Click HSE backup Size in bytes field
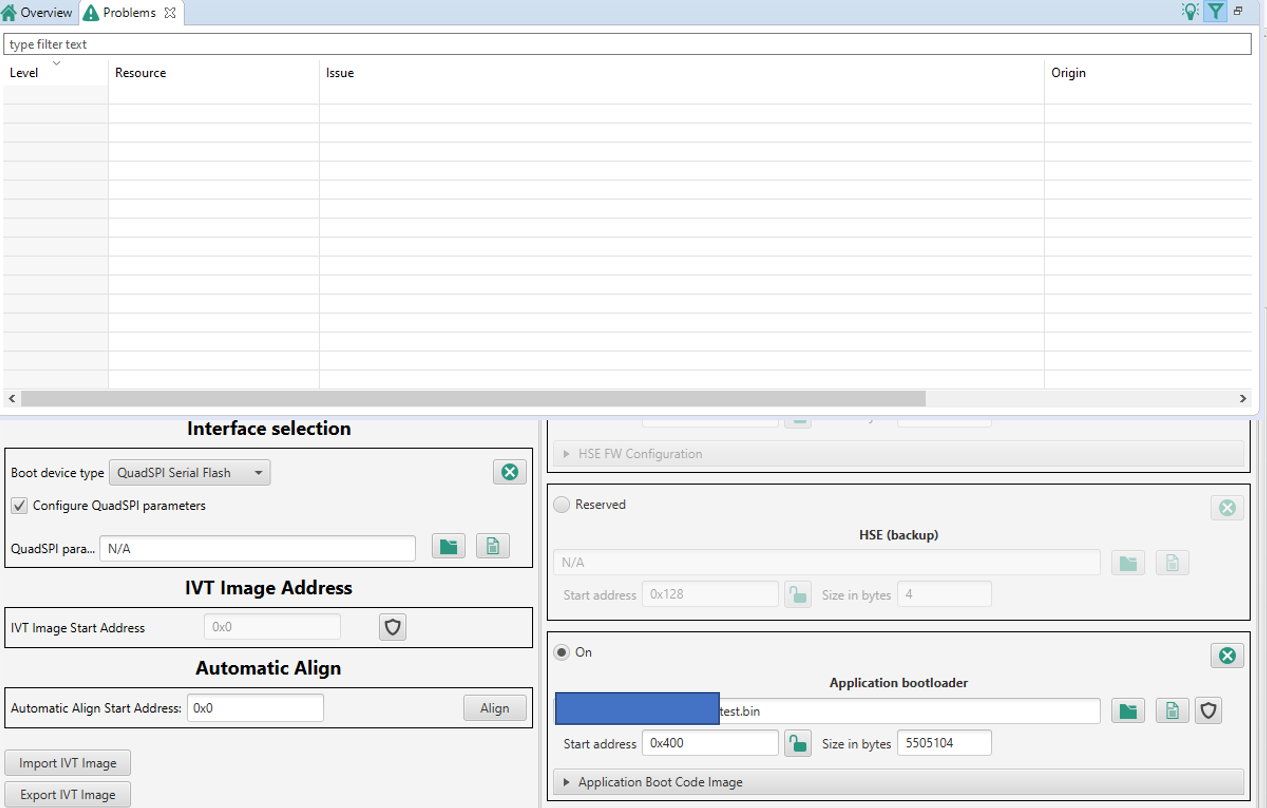This screenshot has height=808, width=1267. [x=944, y=594]
